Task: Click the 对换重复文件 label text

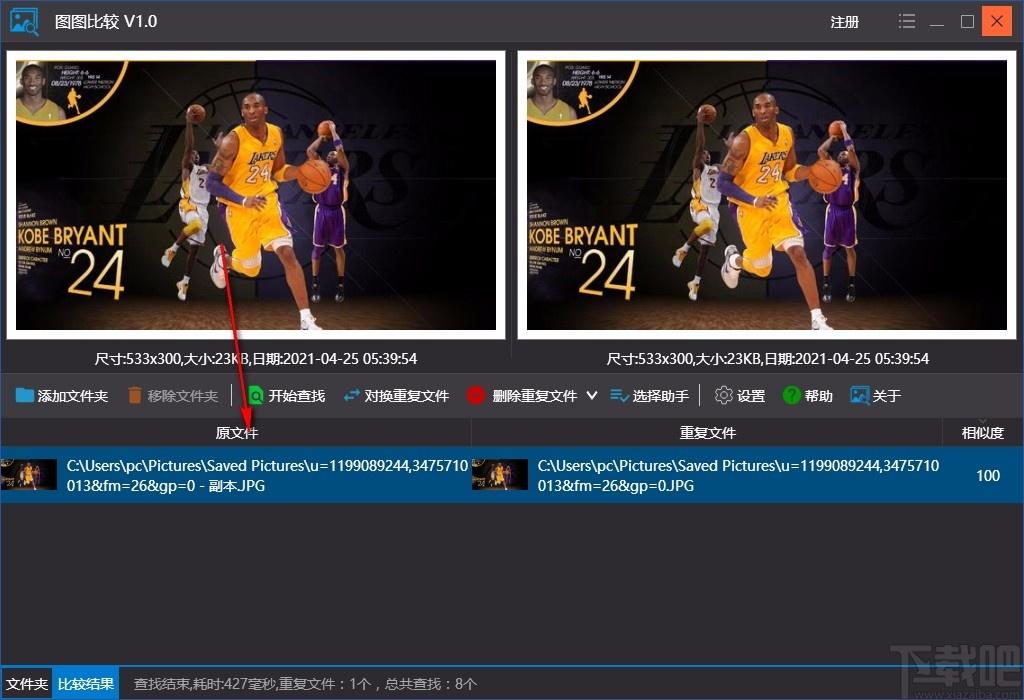Action: click(x=406, y=396)
